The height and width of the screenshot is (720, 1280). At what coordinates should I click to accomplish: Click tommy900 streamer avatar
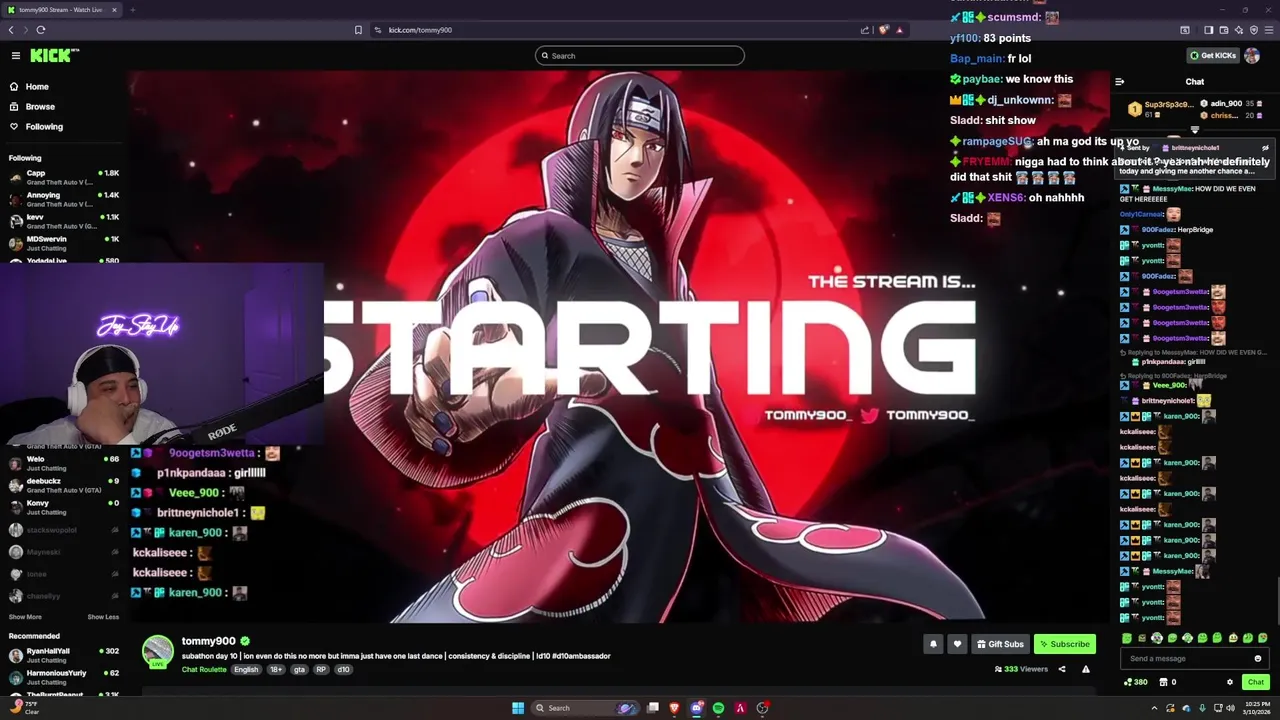(157, 651)
